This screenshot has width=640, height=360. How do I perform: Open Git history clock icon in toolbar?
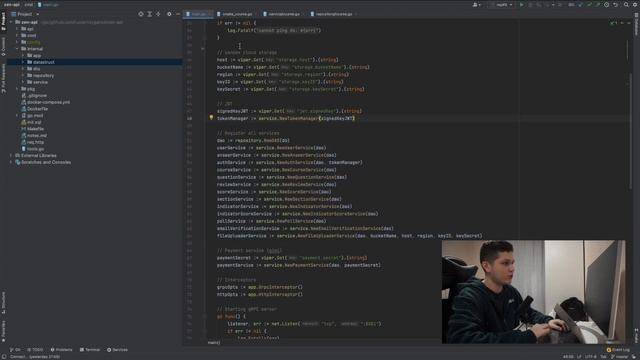click(607, 5)
